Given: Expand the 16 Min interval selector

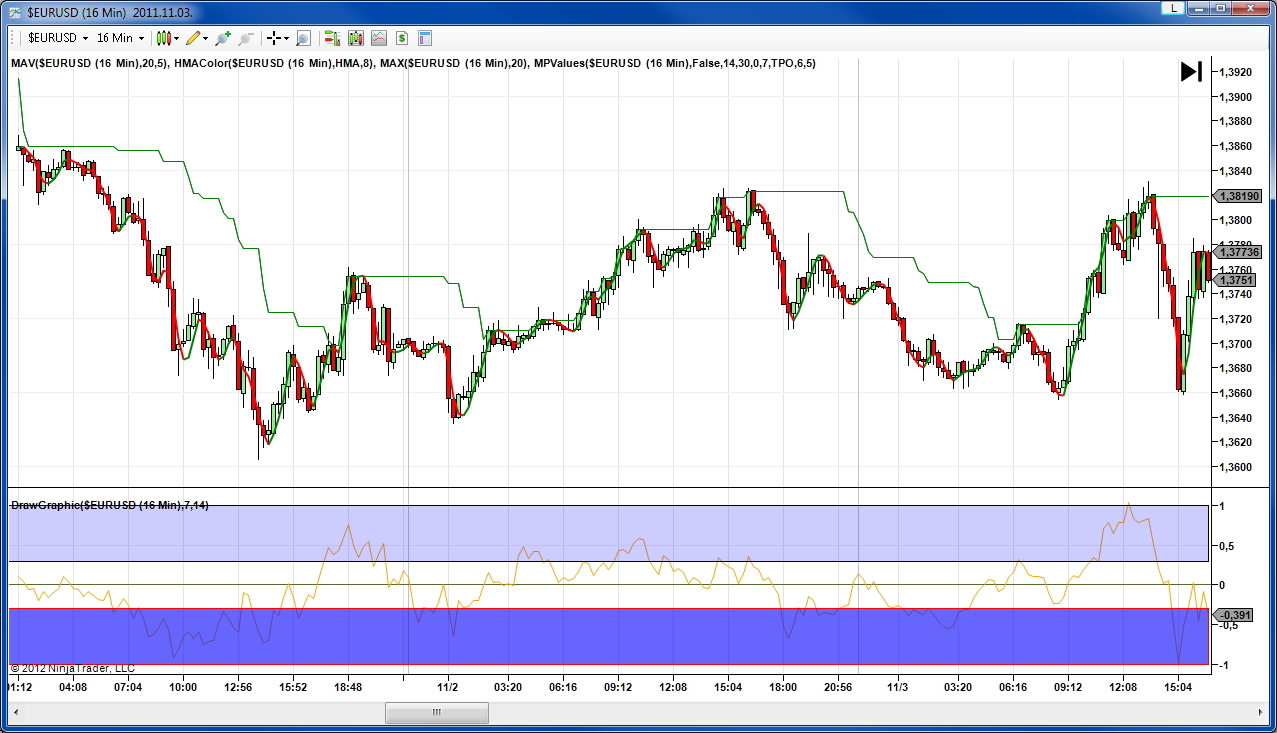Looking at the screenshot, I should tap(121, 38).
